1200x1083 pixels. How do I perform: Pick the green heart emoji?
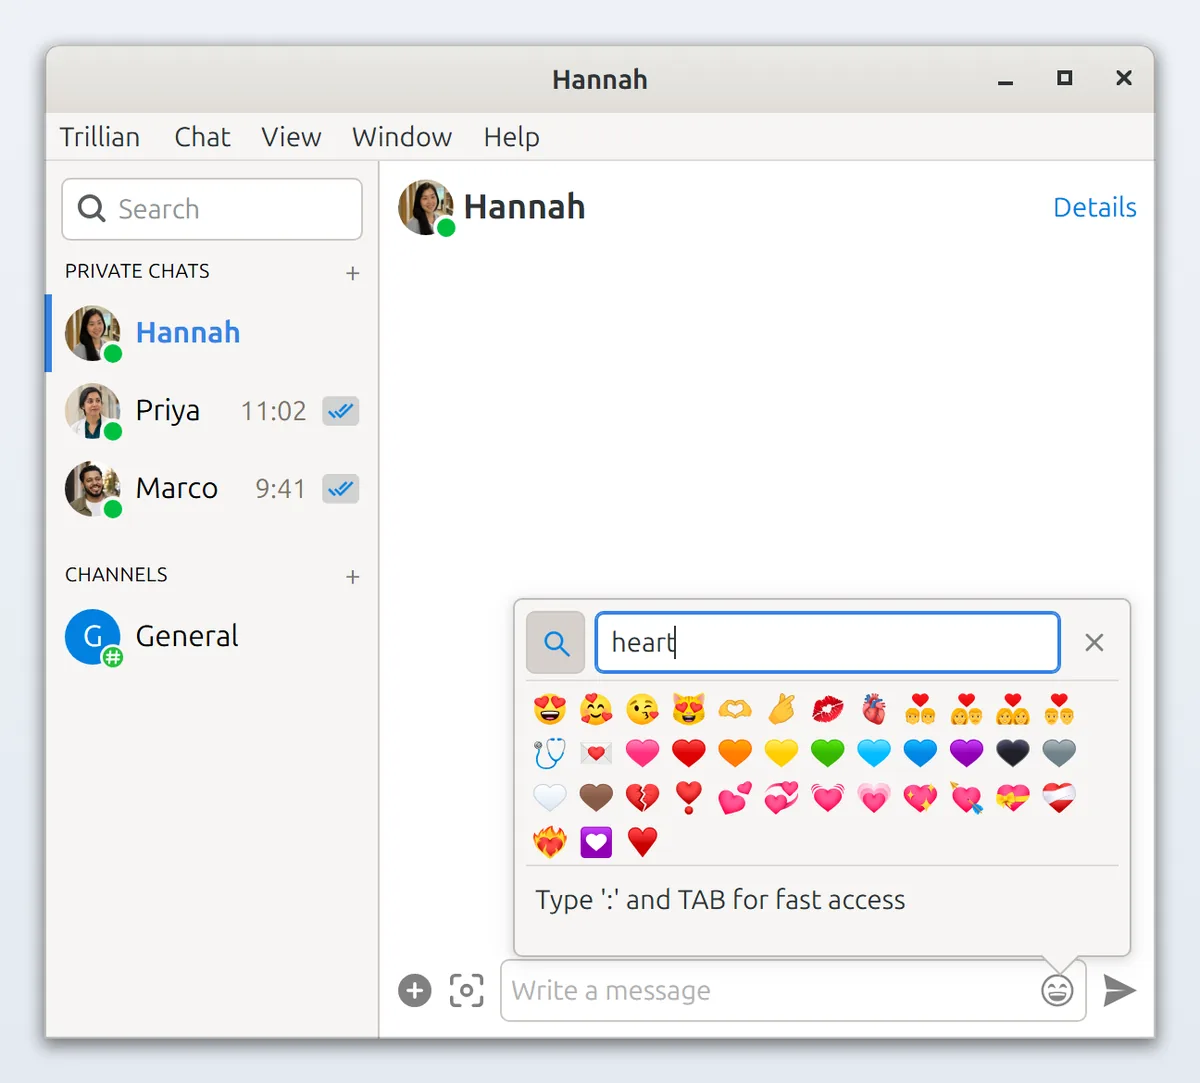(x=828, y=752)
